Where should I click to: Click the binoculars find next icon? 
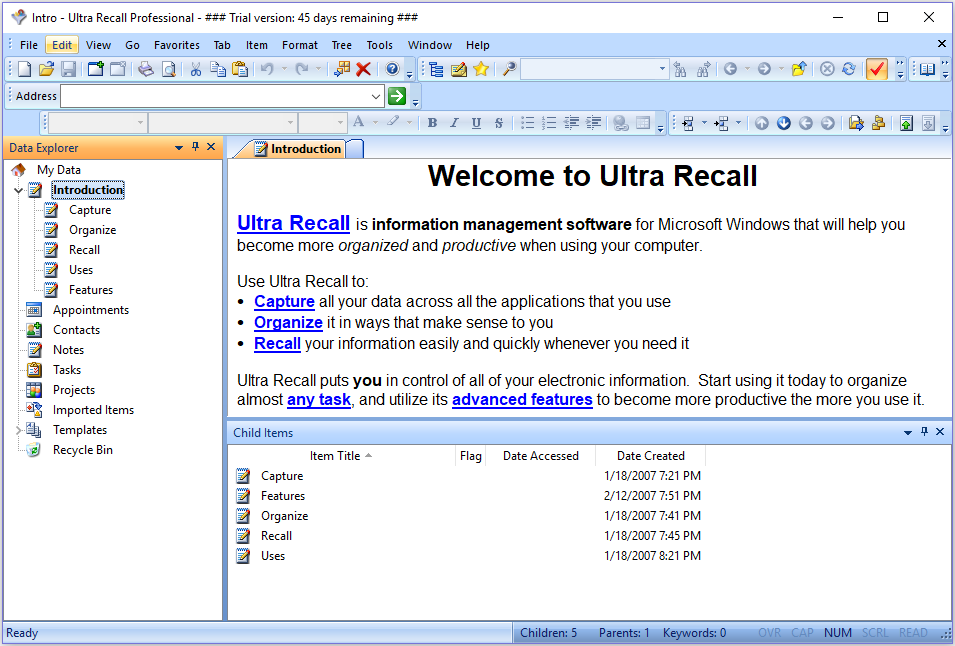coord(703,69)
